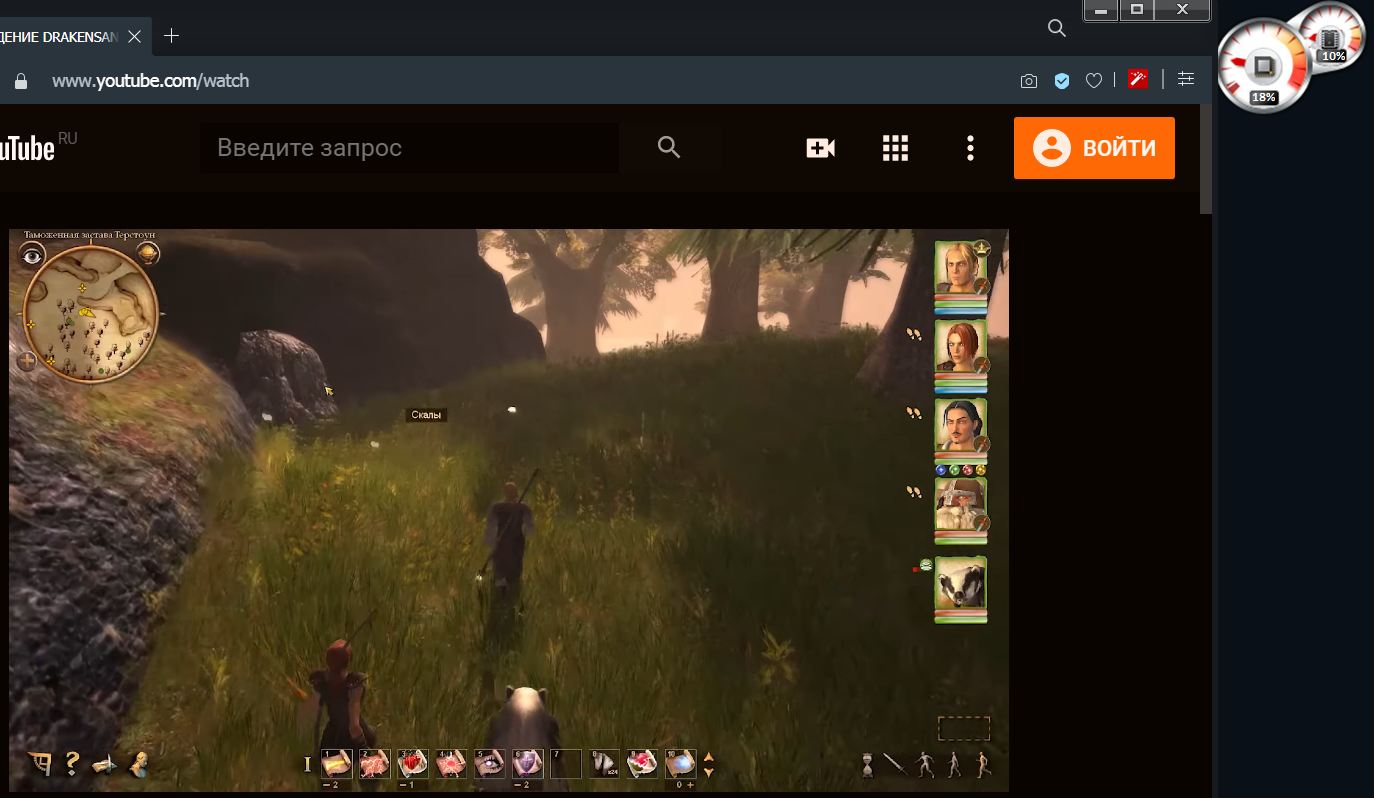
Task: Focus the 'Введите запрос' search field
Action: pyautogui.click(x=409, y=148)
